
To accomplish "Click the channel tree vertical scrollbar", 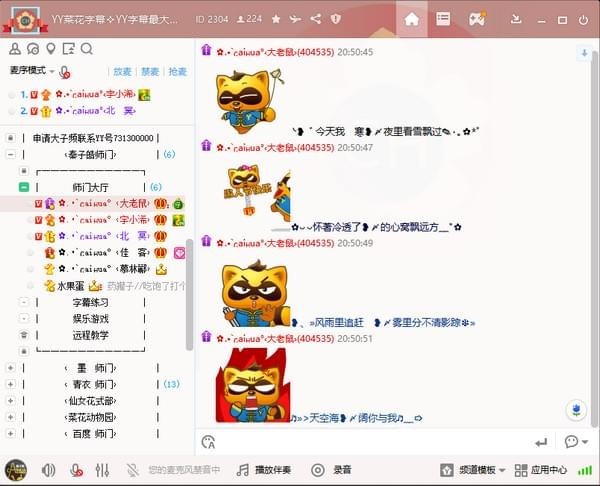I will coord(189,295).
